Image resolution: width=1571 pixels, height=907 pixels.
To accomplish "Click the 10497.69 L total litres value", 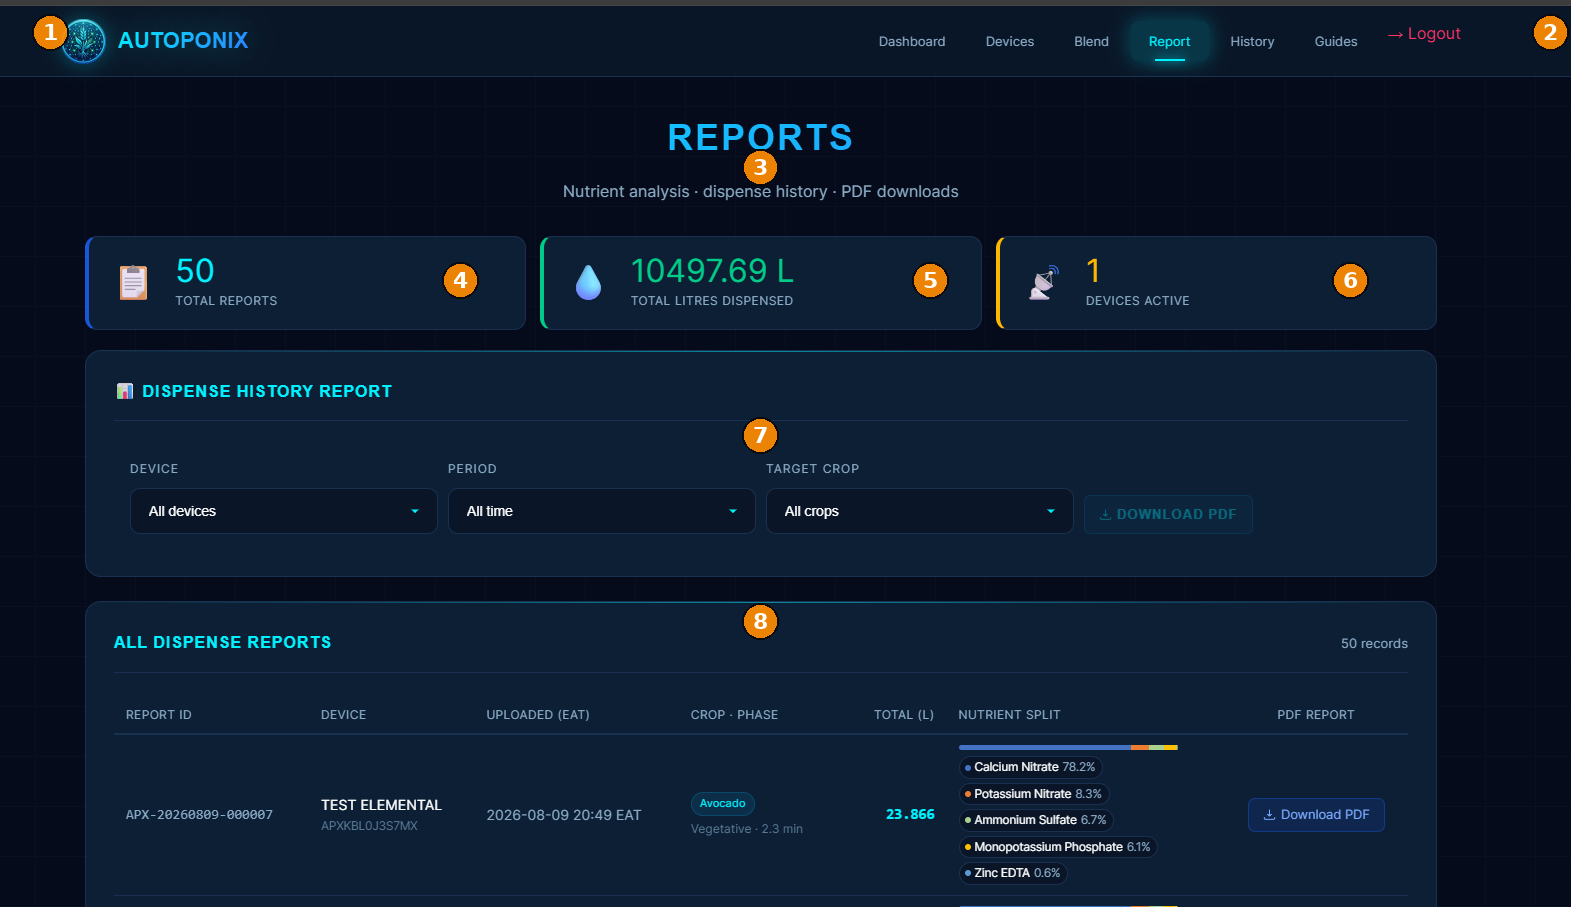I will click(x=712, y=271).
